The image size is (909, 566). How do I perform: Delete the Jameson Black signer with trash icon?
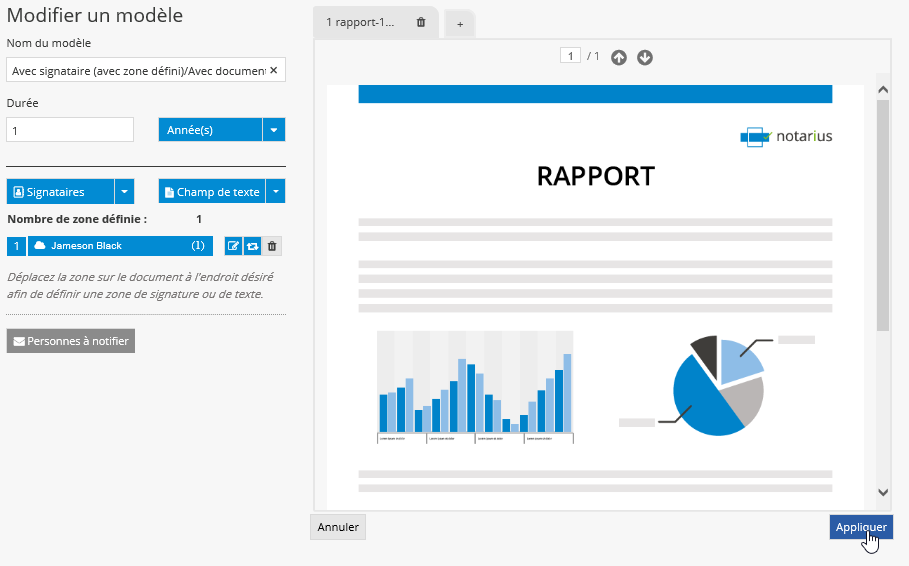[x=272, y=246]
